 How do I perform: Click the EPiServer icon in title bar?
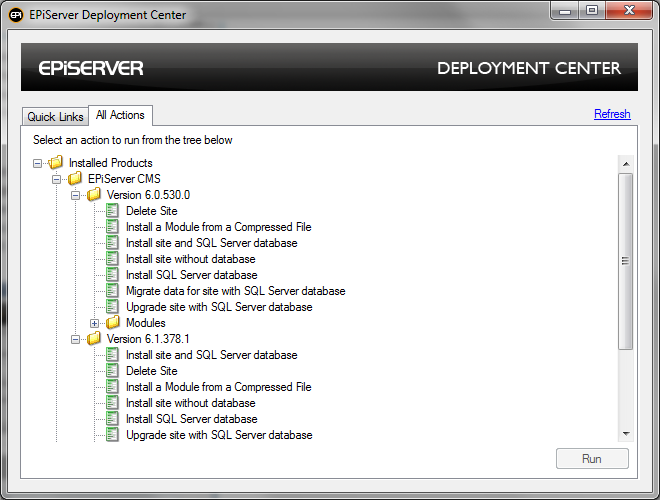[16, 16]
